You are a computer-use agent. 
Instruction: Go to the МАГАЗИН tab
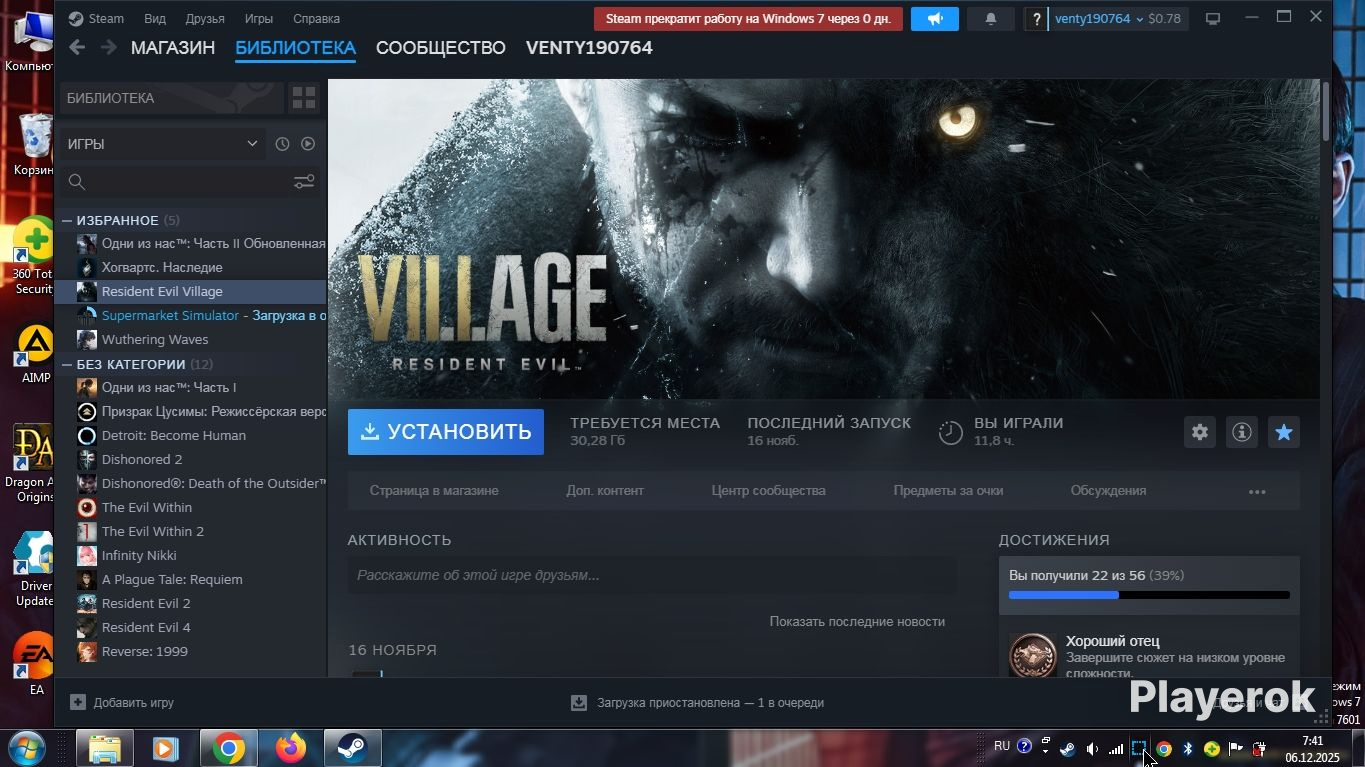(173, 48)
